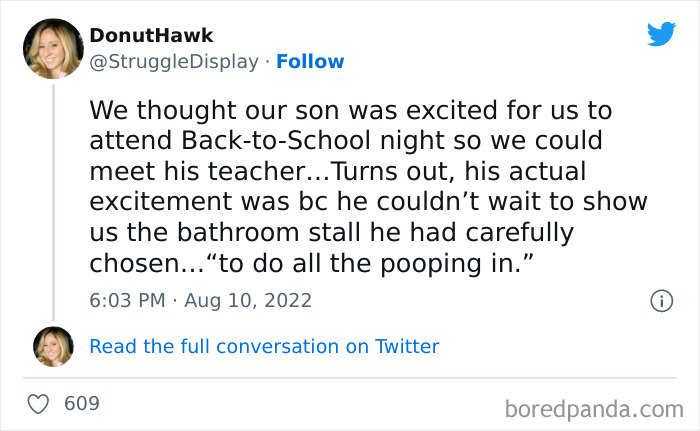This screenshot has height=431, width=700.
Task: Open DonutHawk's large profile picture
Action: point(52,48)
